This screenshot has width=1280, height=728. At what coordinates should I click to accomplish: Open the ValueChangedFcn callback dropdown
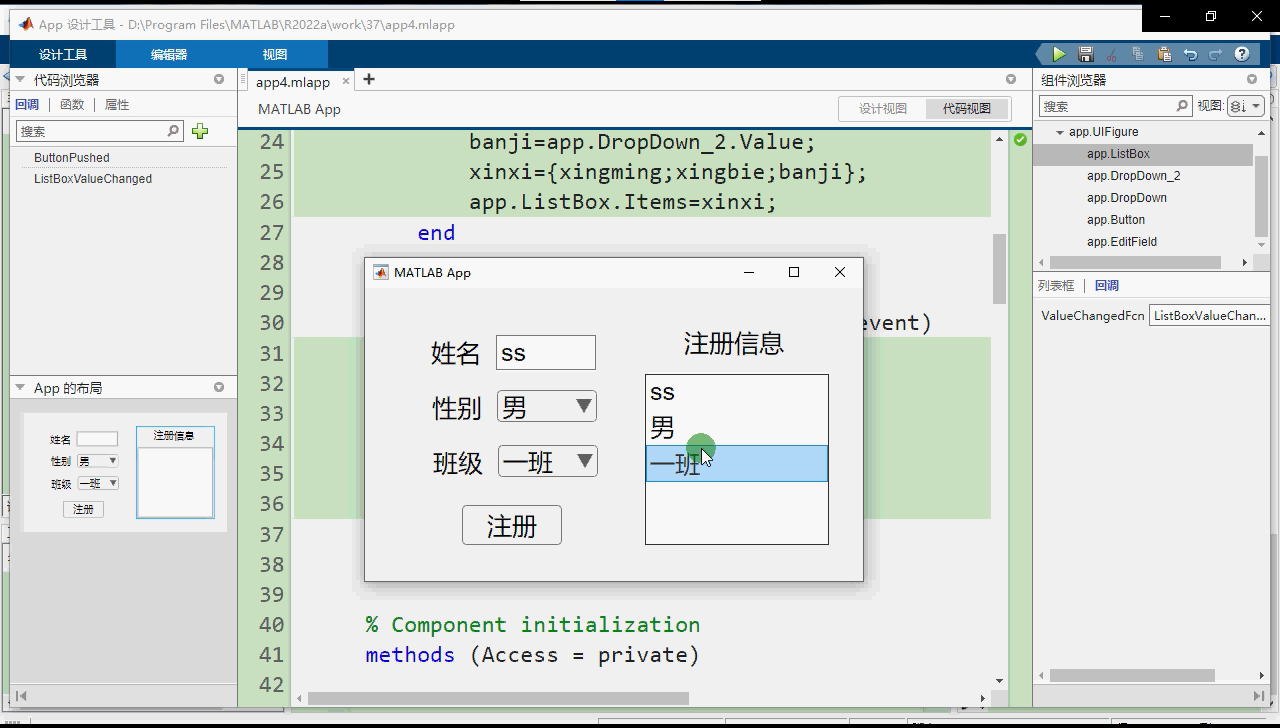pos(1209,315)
